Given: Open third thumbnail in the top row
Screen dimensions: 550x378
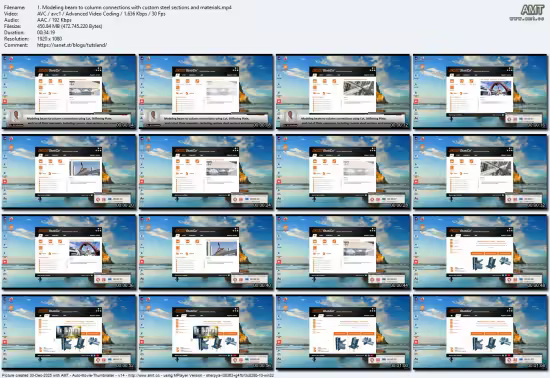Looking at the screenshot, I should tap(343, 92).
